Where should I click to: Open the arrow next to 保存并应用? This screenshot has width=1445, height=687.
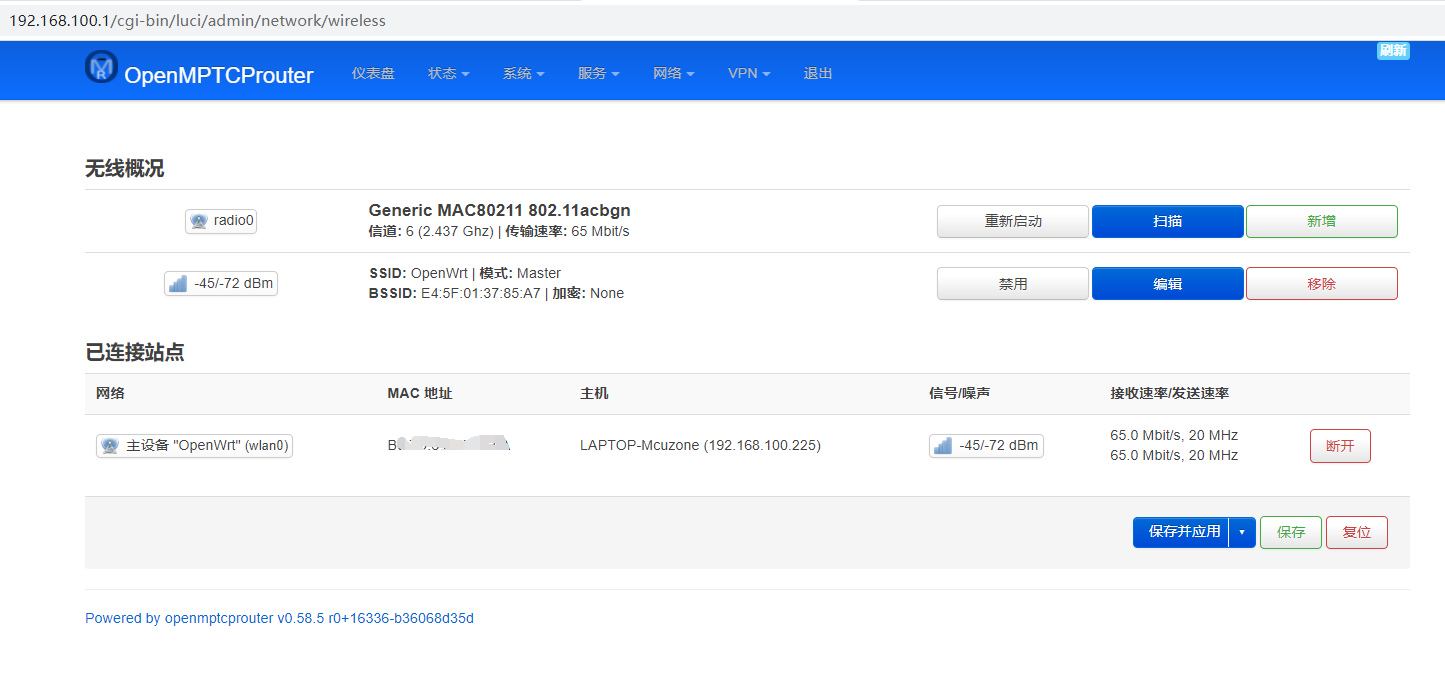pos(1242,532)
